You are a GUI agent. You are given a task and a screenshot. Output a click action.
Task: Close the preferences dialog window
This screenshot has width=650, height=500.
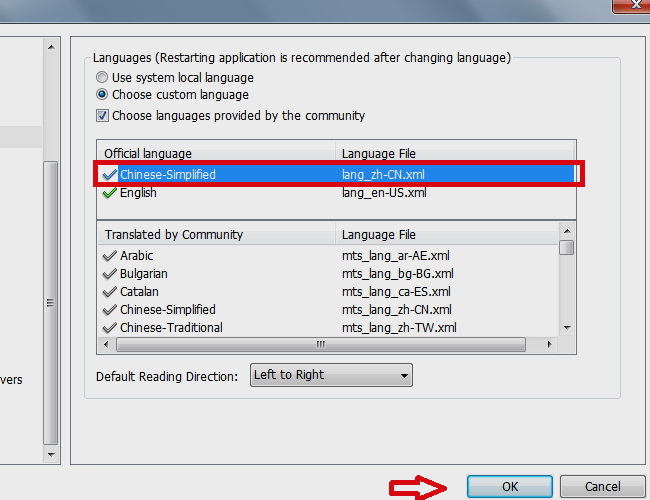click(x=633, y=5)
